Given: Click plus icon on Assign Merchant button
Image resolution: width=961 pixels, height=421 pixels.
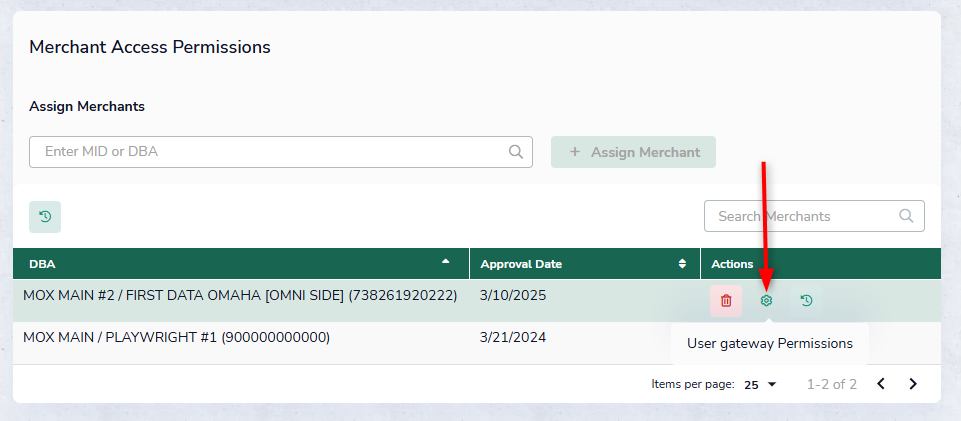Looking at the screenshot, I should 575,152.
